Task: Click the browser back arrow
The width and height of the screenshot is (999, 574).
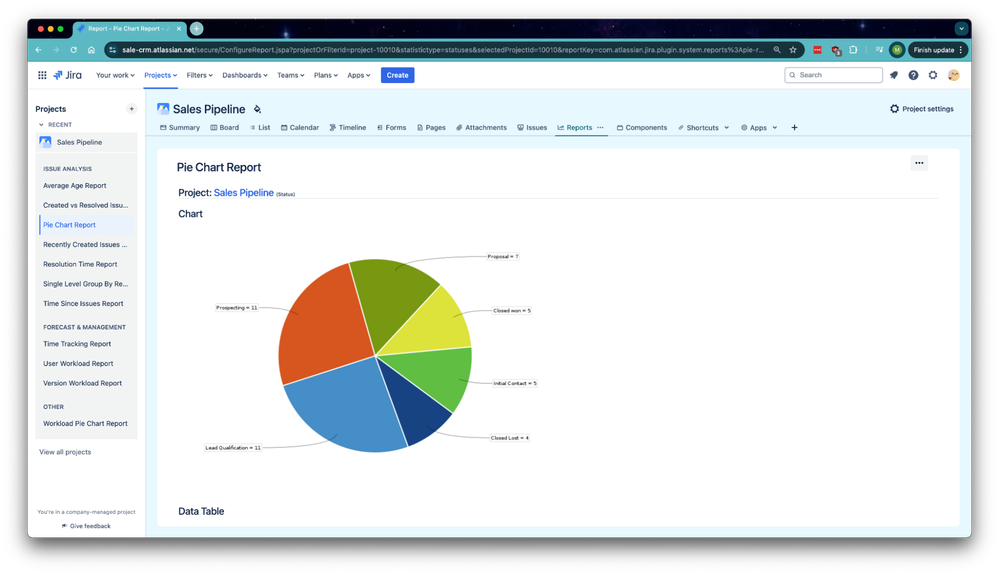Action: click(39, 50)
